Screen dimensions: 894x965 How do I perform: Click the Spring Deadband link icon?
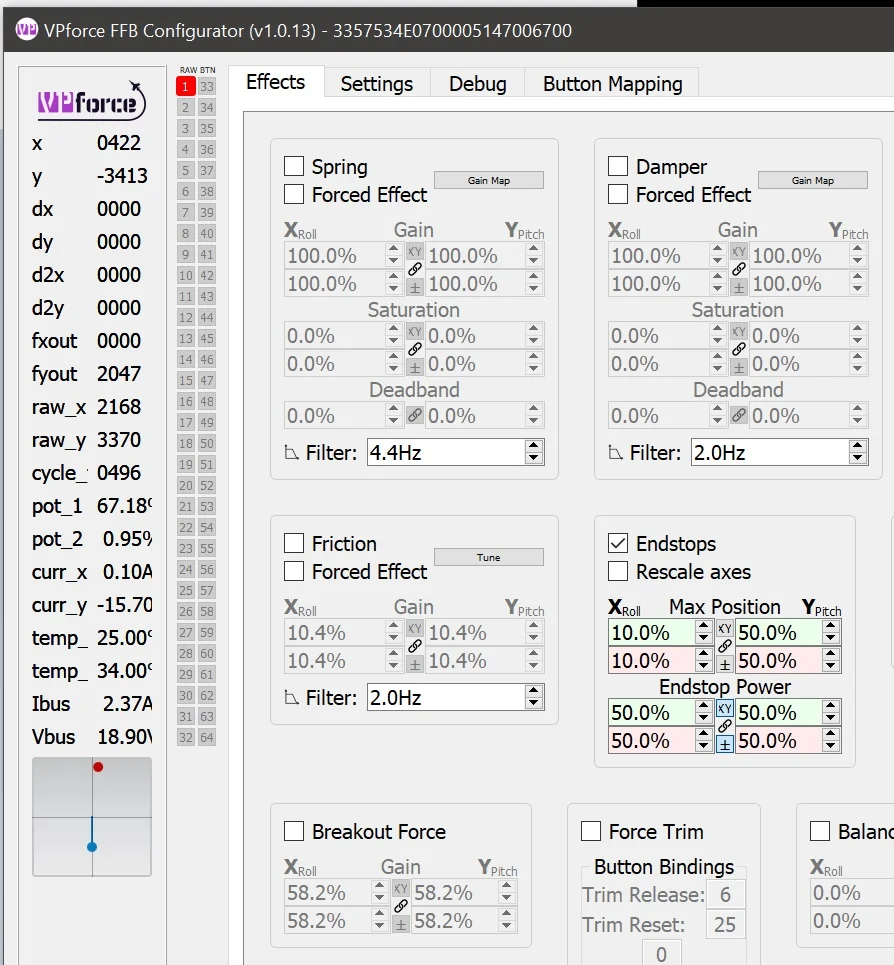(415, 415)
